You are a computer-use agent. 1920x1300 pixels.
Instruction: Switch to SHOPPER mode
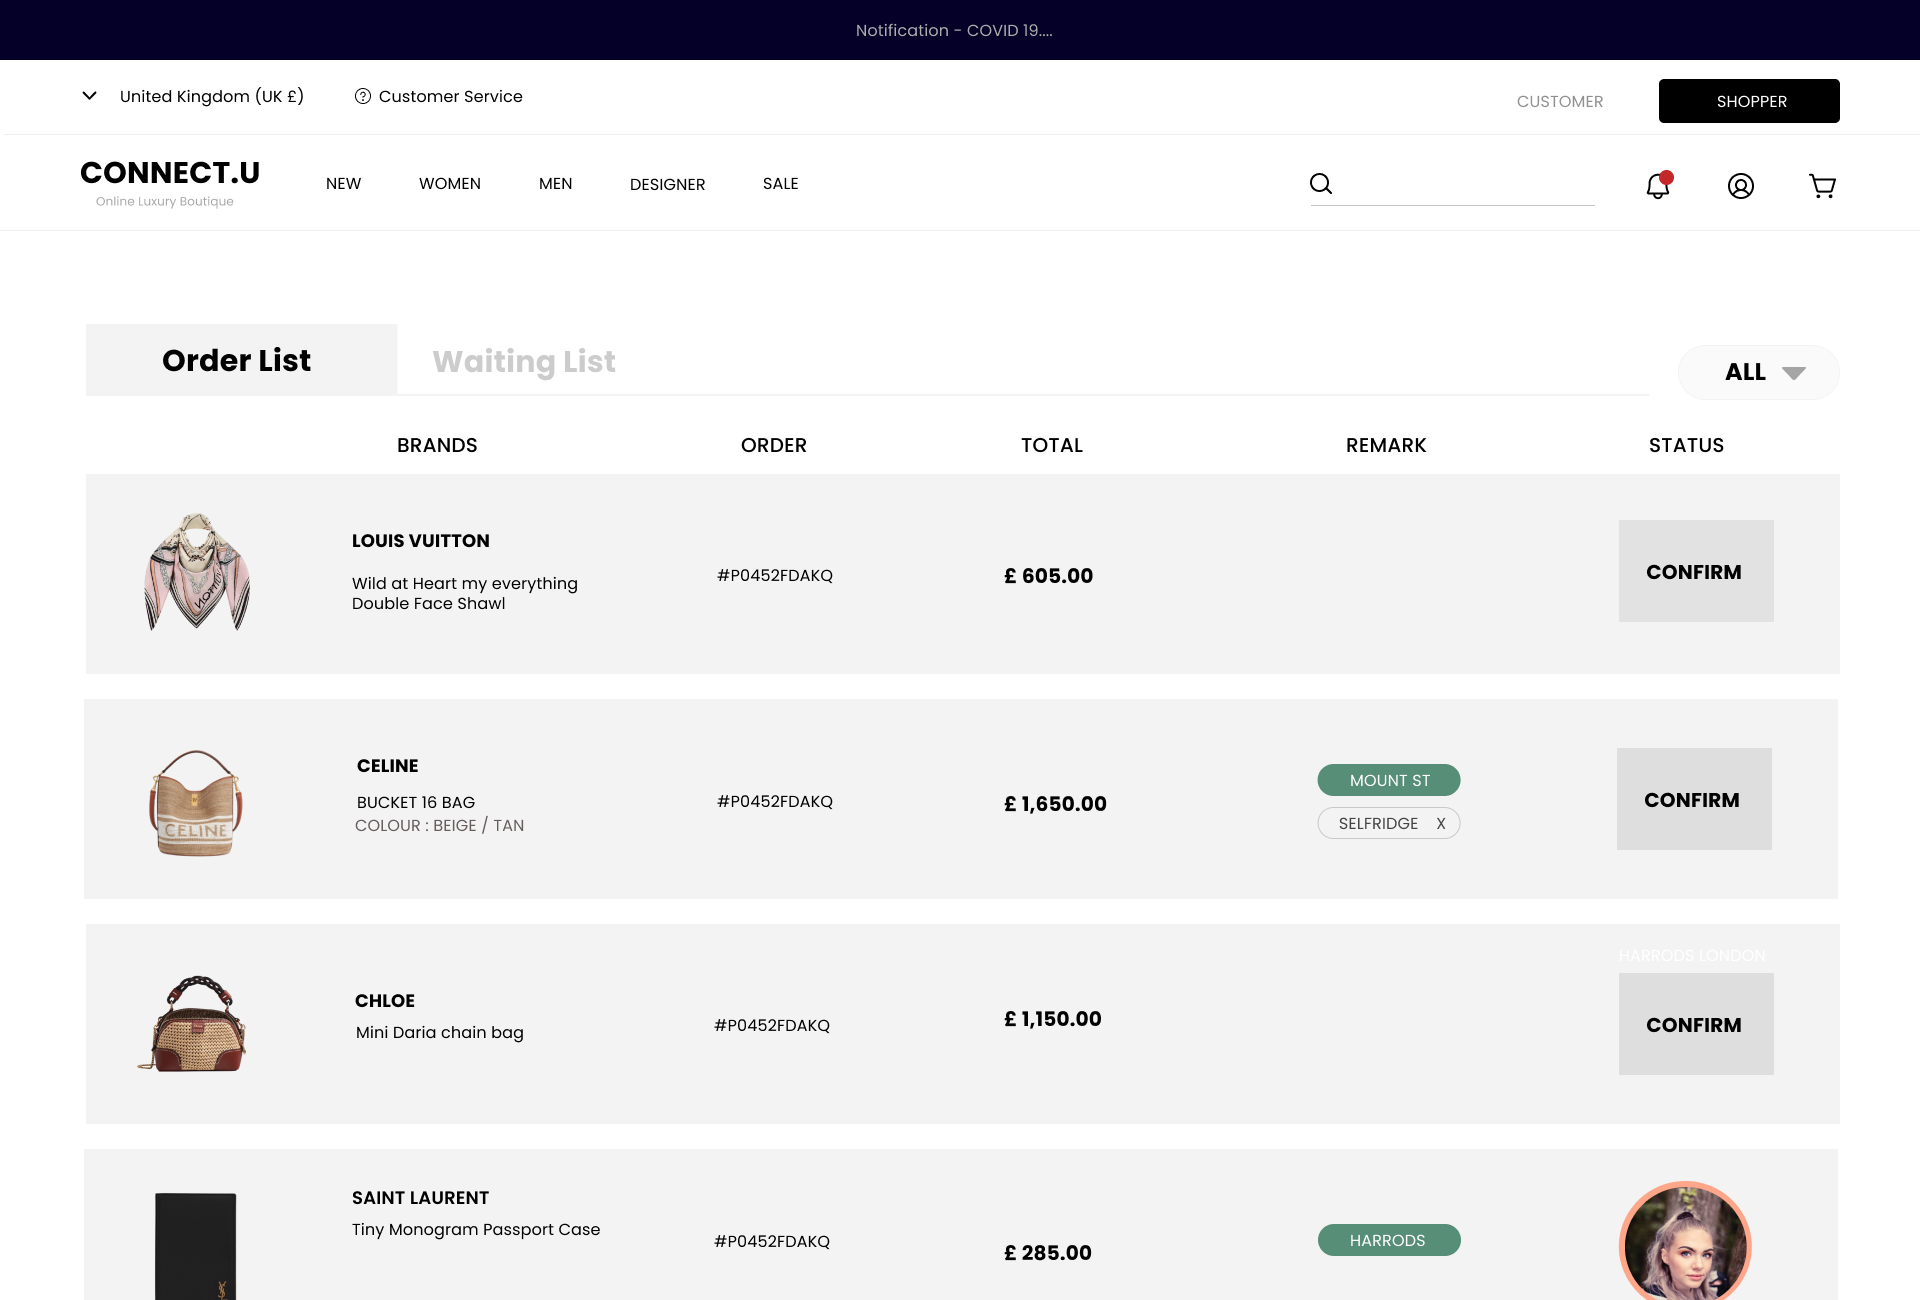1749,101
